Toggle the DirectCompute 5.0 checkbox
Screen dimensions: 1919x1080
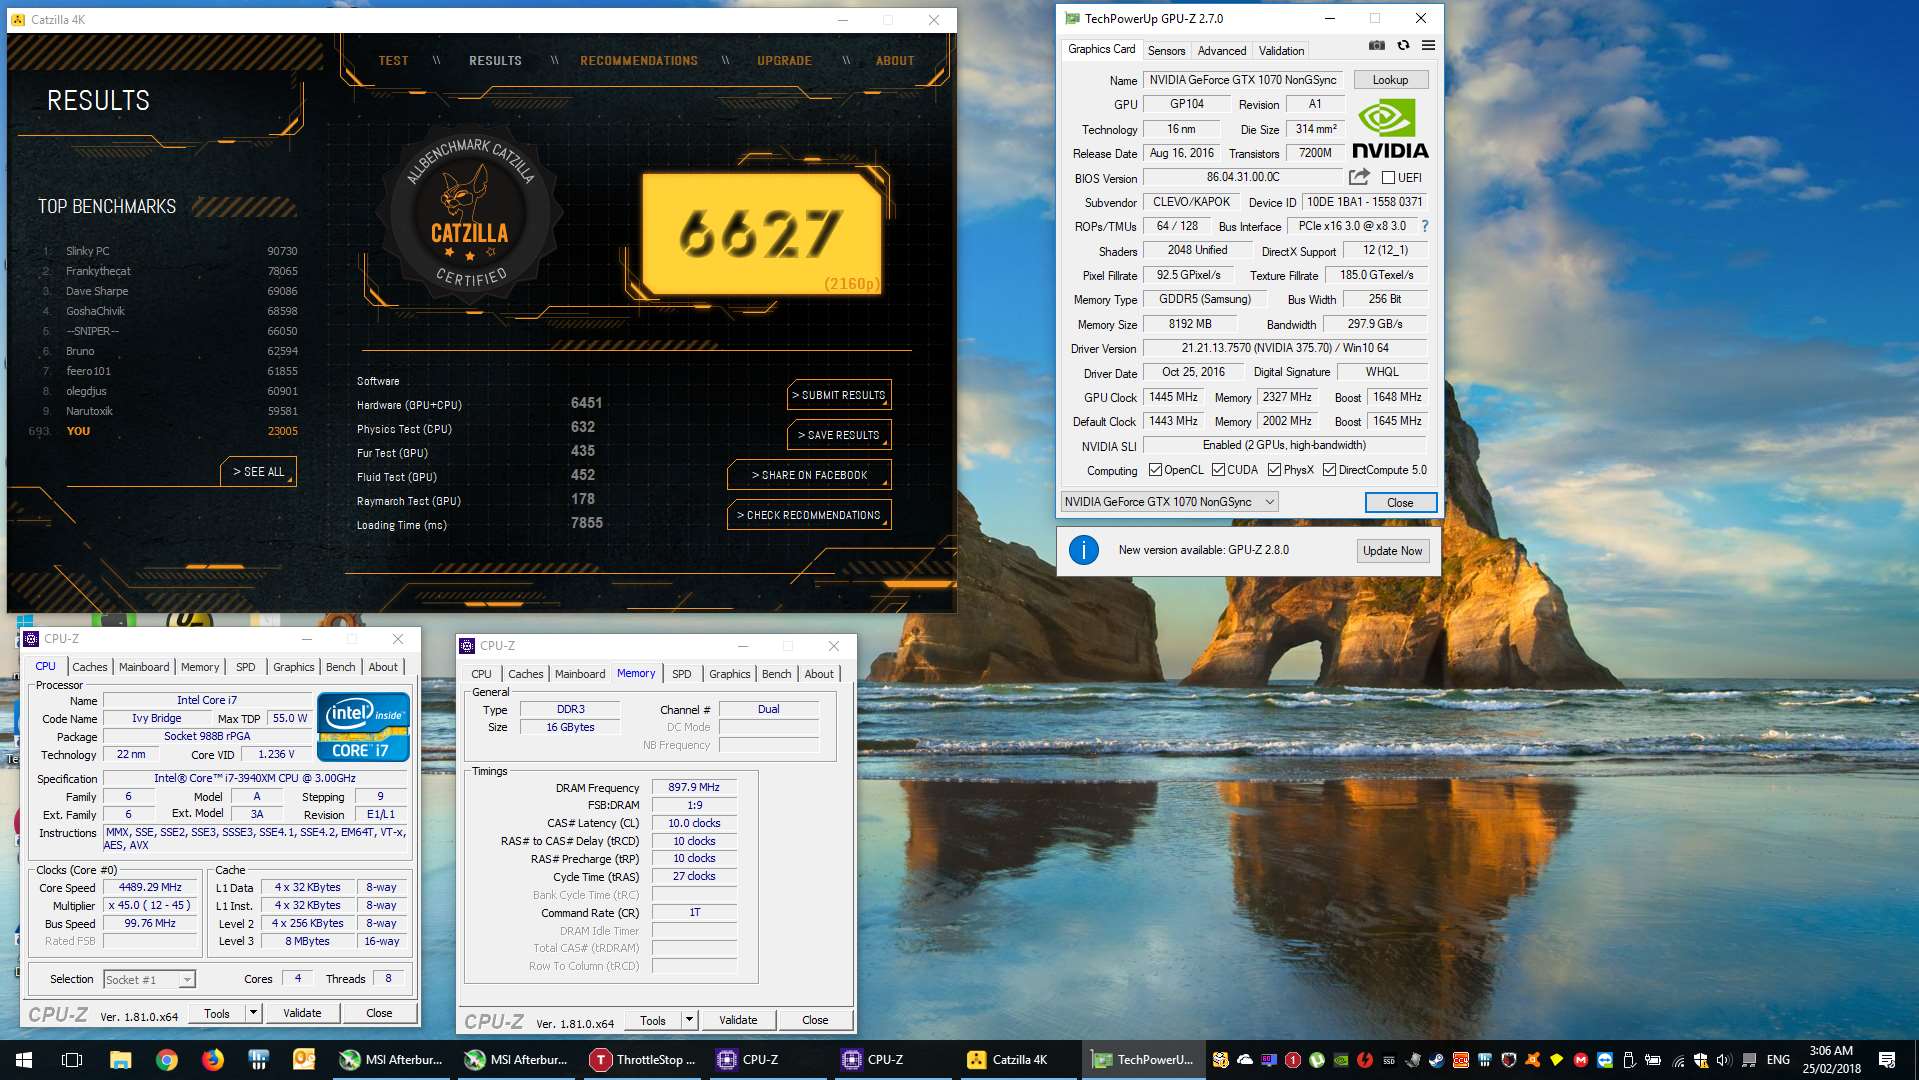click(1329, 470)
